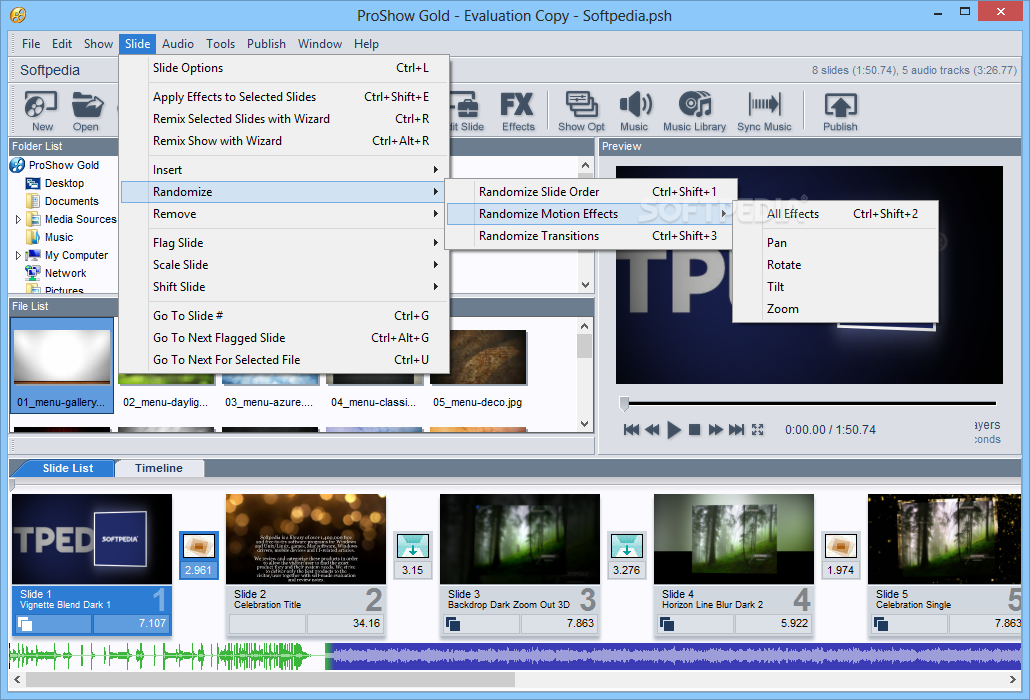Open the FX Effects toolbar icon
Image resolution: width=1030 pixels, height=700 pixels.
point(518,110)
